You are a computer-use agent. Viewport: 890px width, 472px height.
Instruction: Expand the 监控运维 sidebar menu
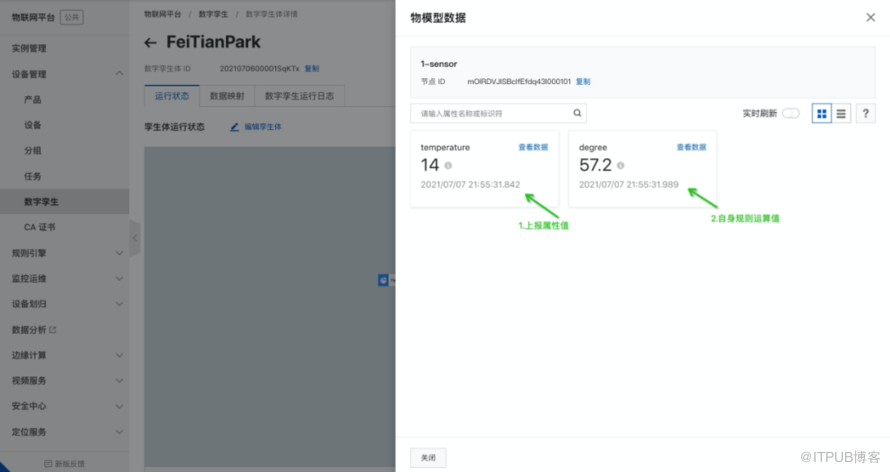[119, 279]
